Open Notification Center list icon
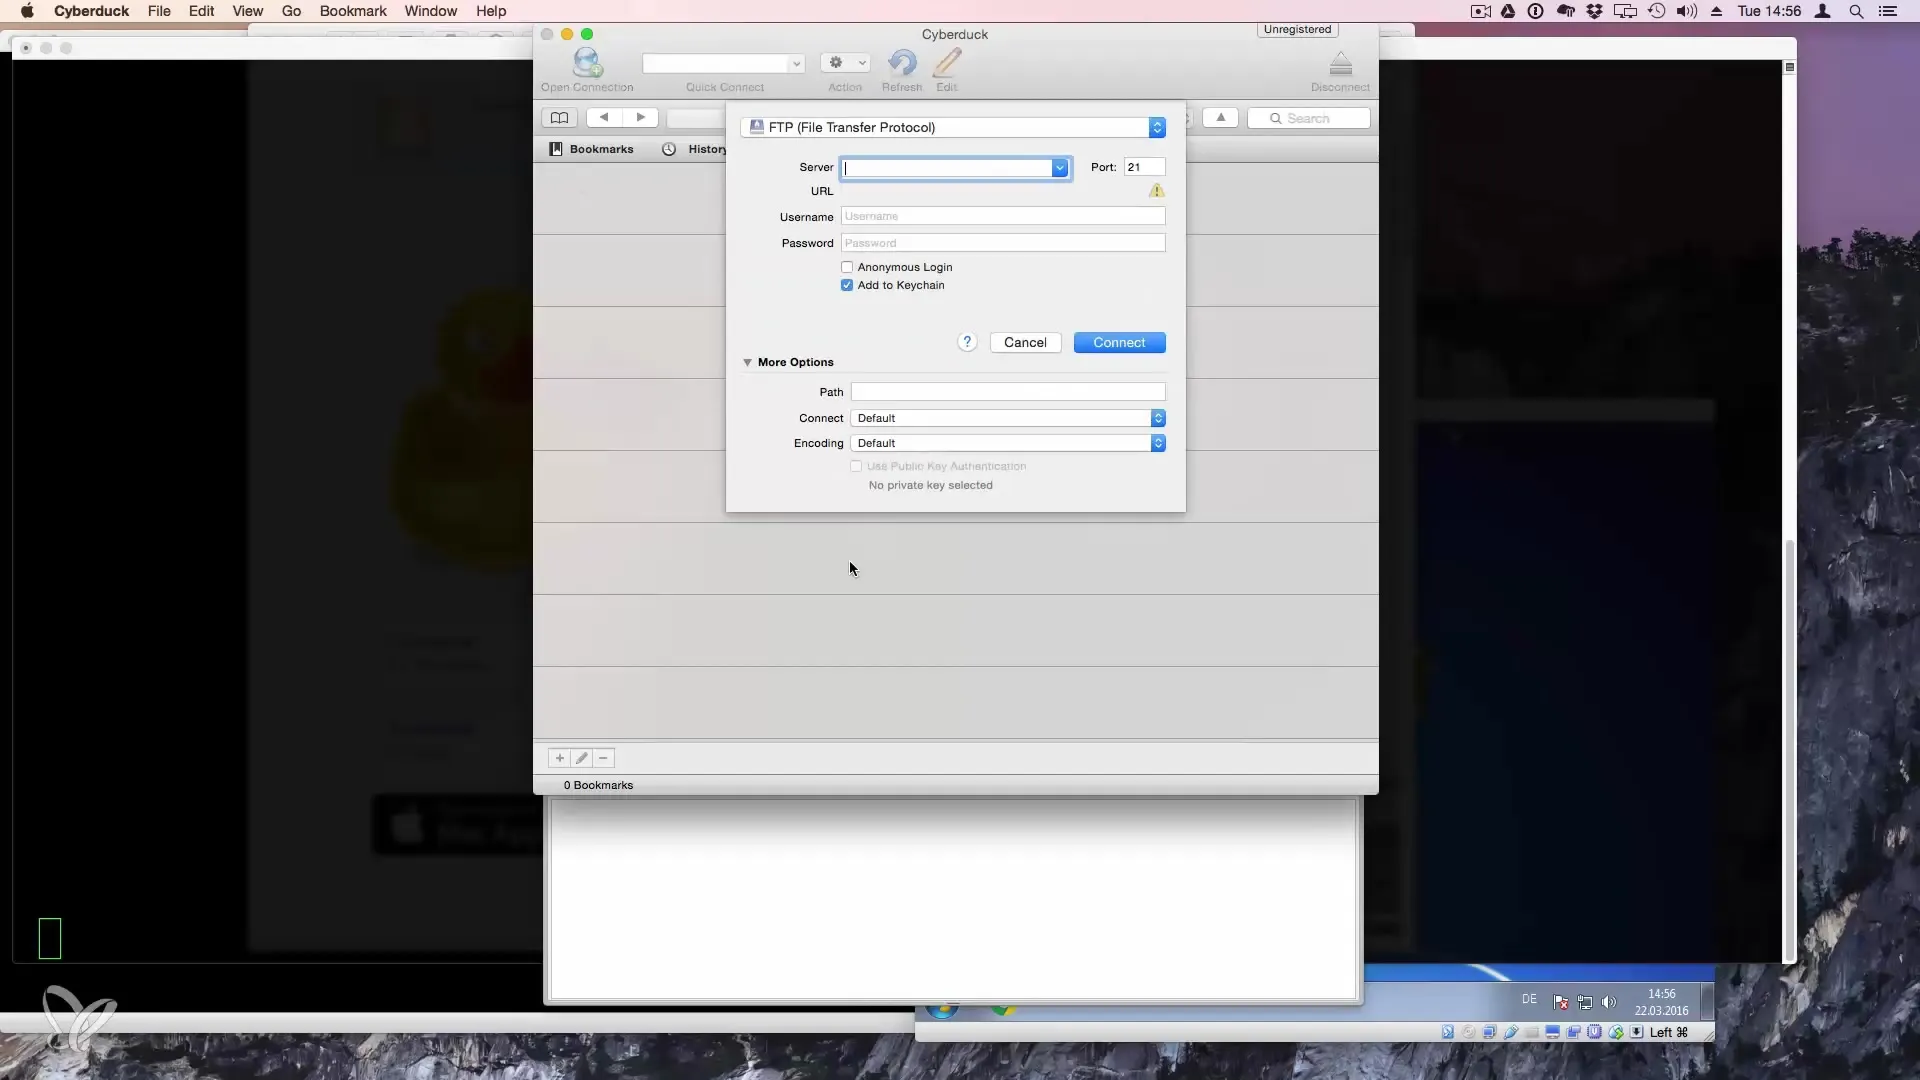The width and height of the screenshot is (1920, 1080). coord(1888,11)
